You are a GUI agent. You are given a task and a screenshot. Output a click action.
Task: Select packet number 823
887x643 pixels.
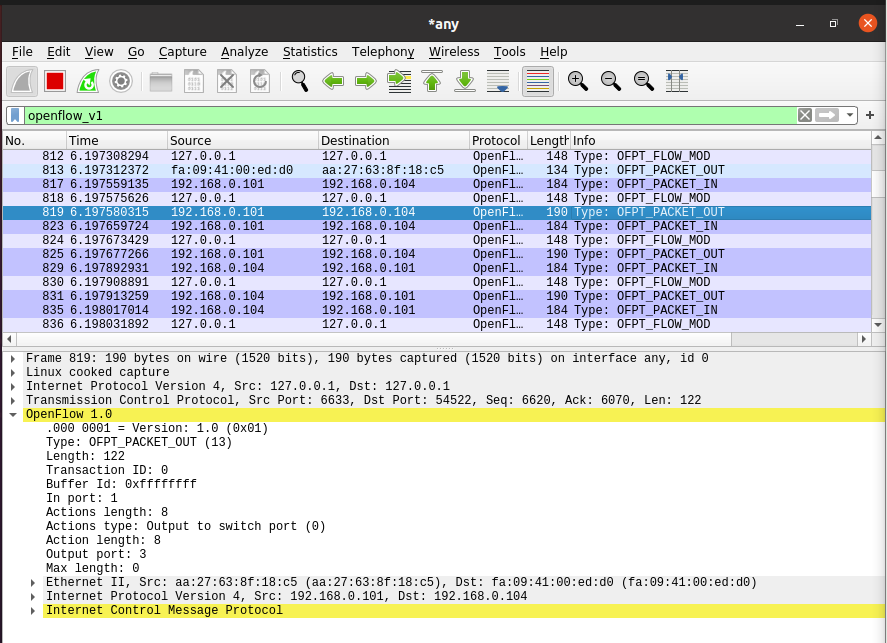point(437,226)
